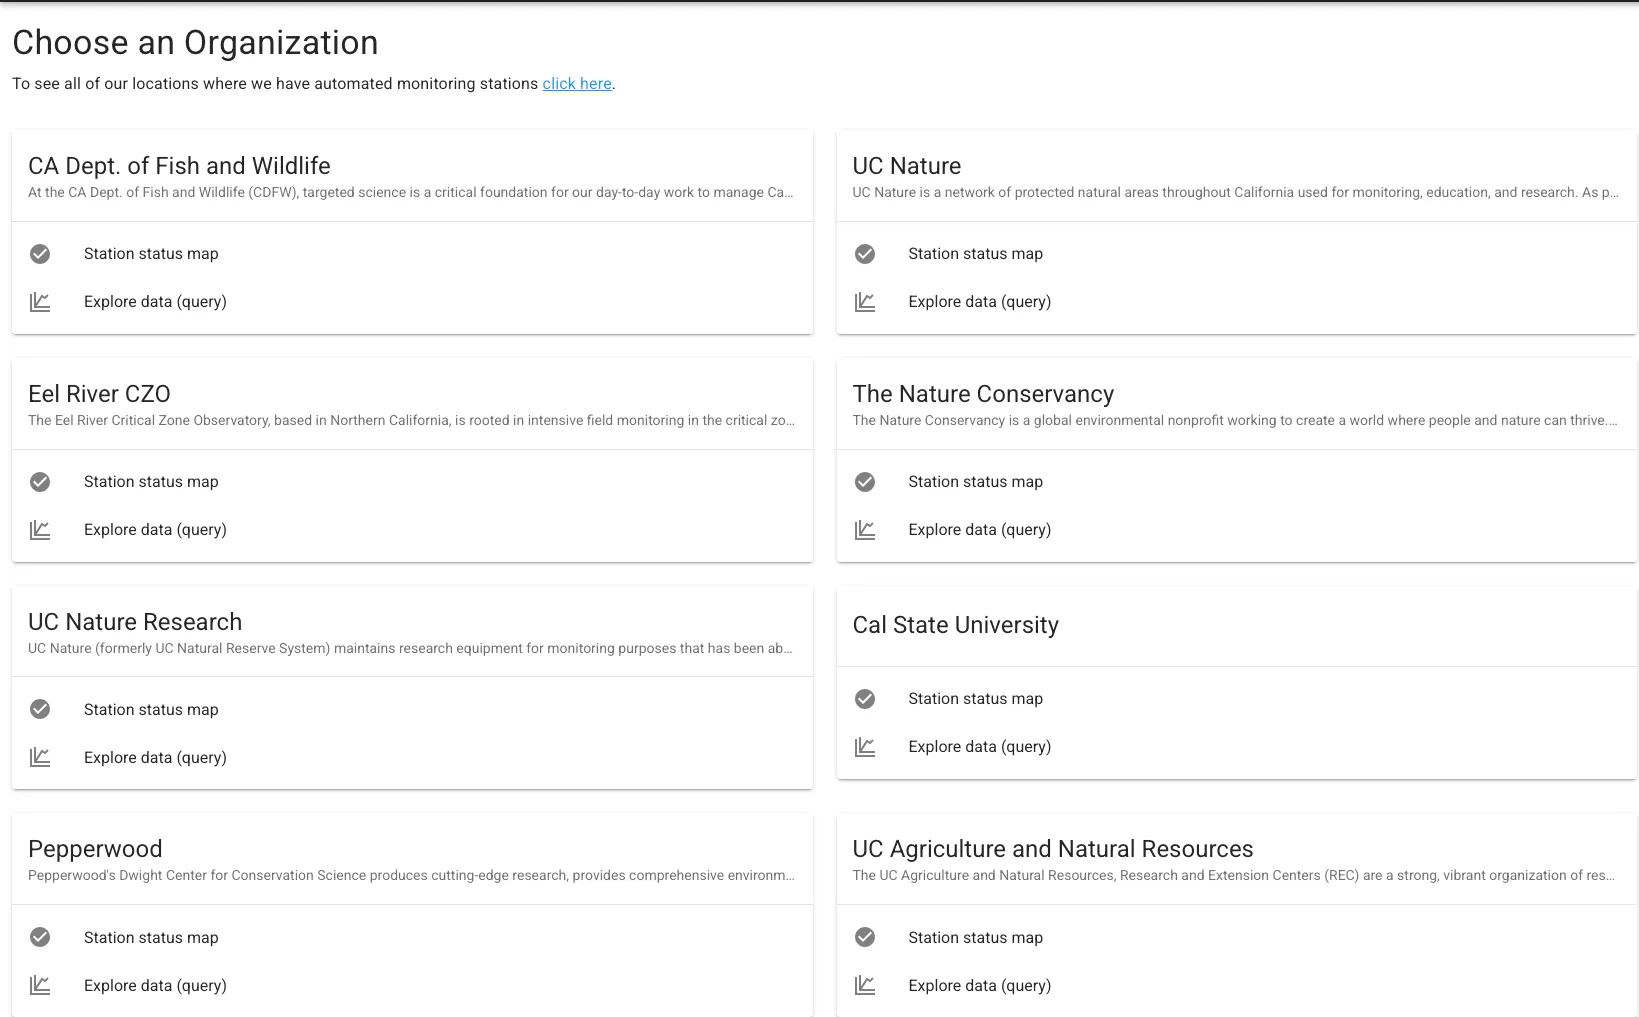Viewport: 1639px width, 1017px height.
Task: Choose Explore data (query) under Pepperwood
Action: click(x=155, y=986)
